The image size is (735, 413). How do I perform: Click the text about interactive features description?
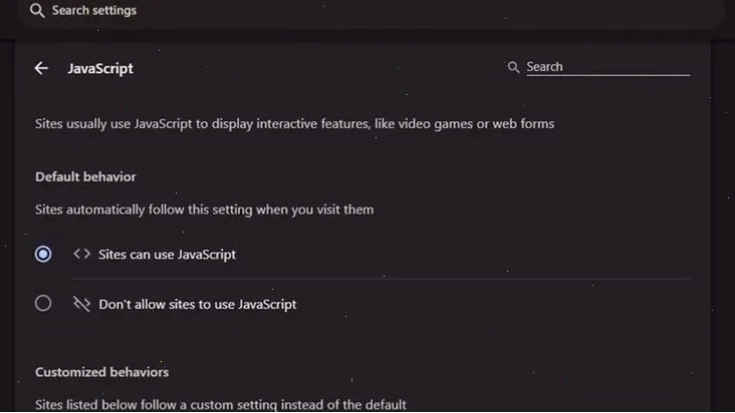(x=295, y=124)
